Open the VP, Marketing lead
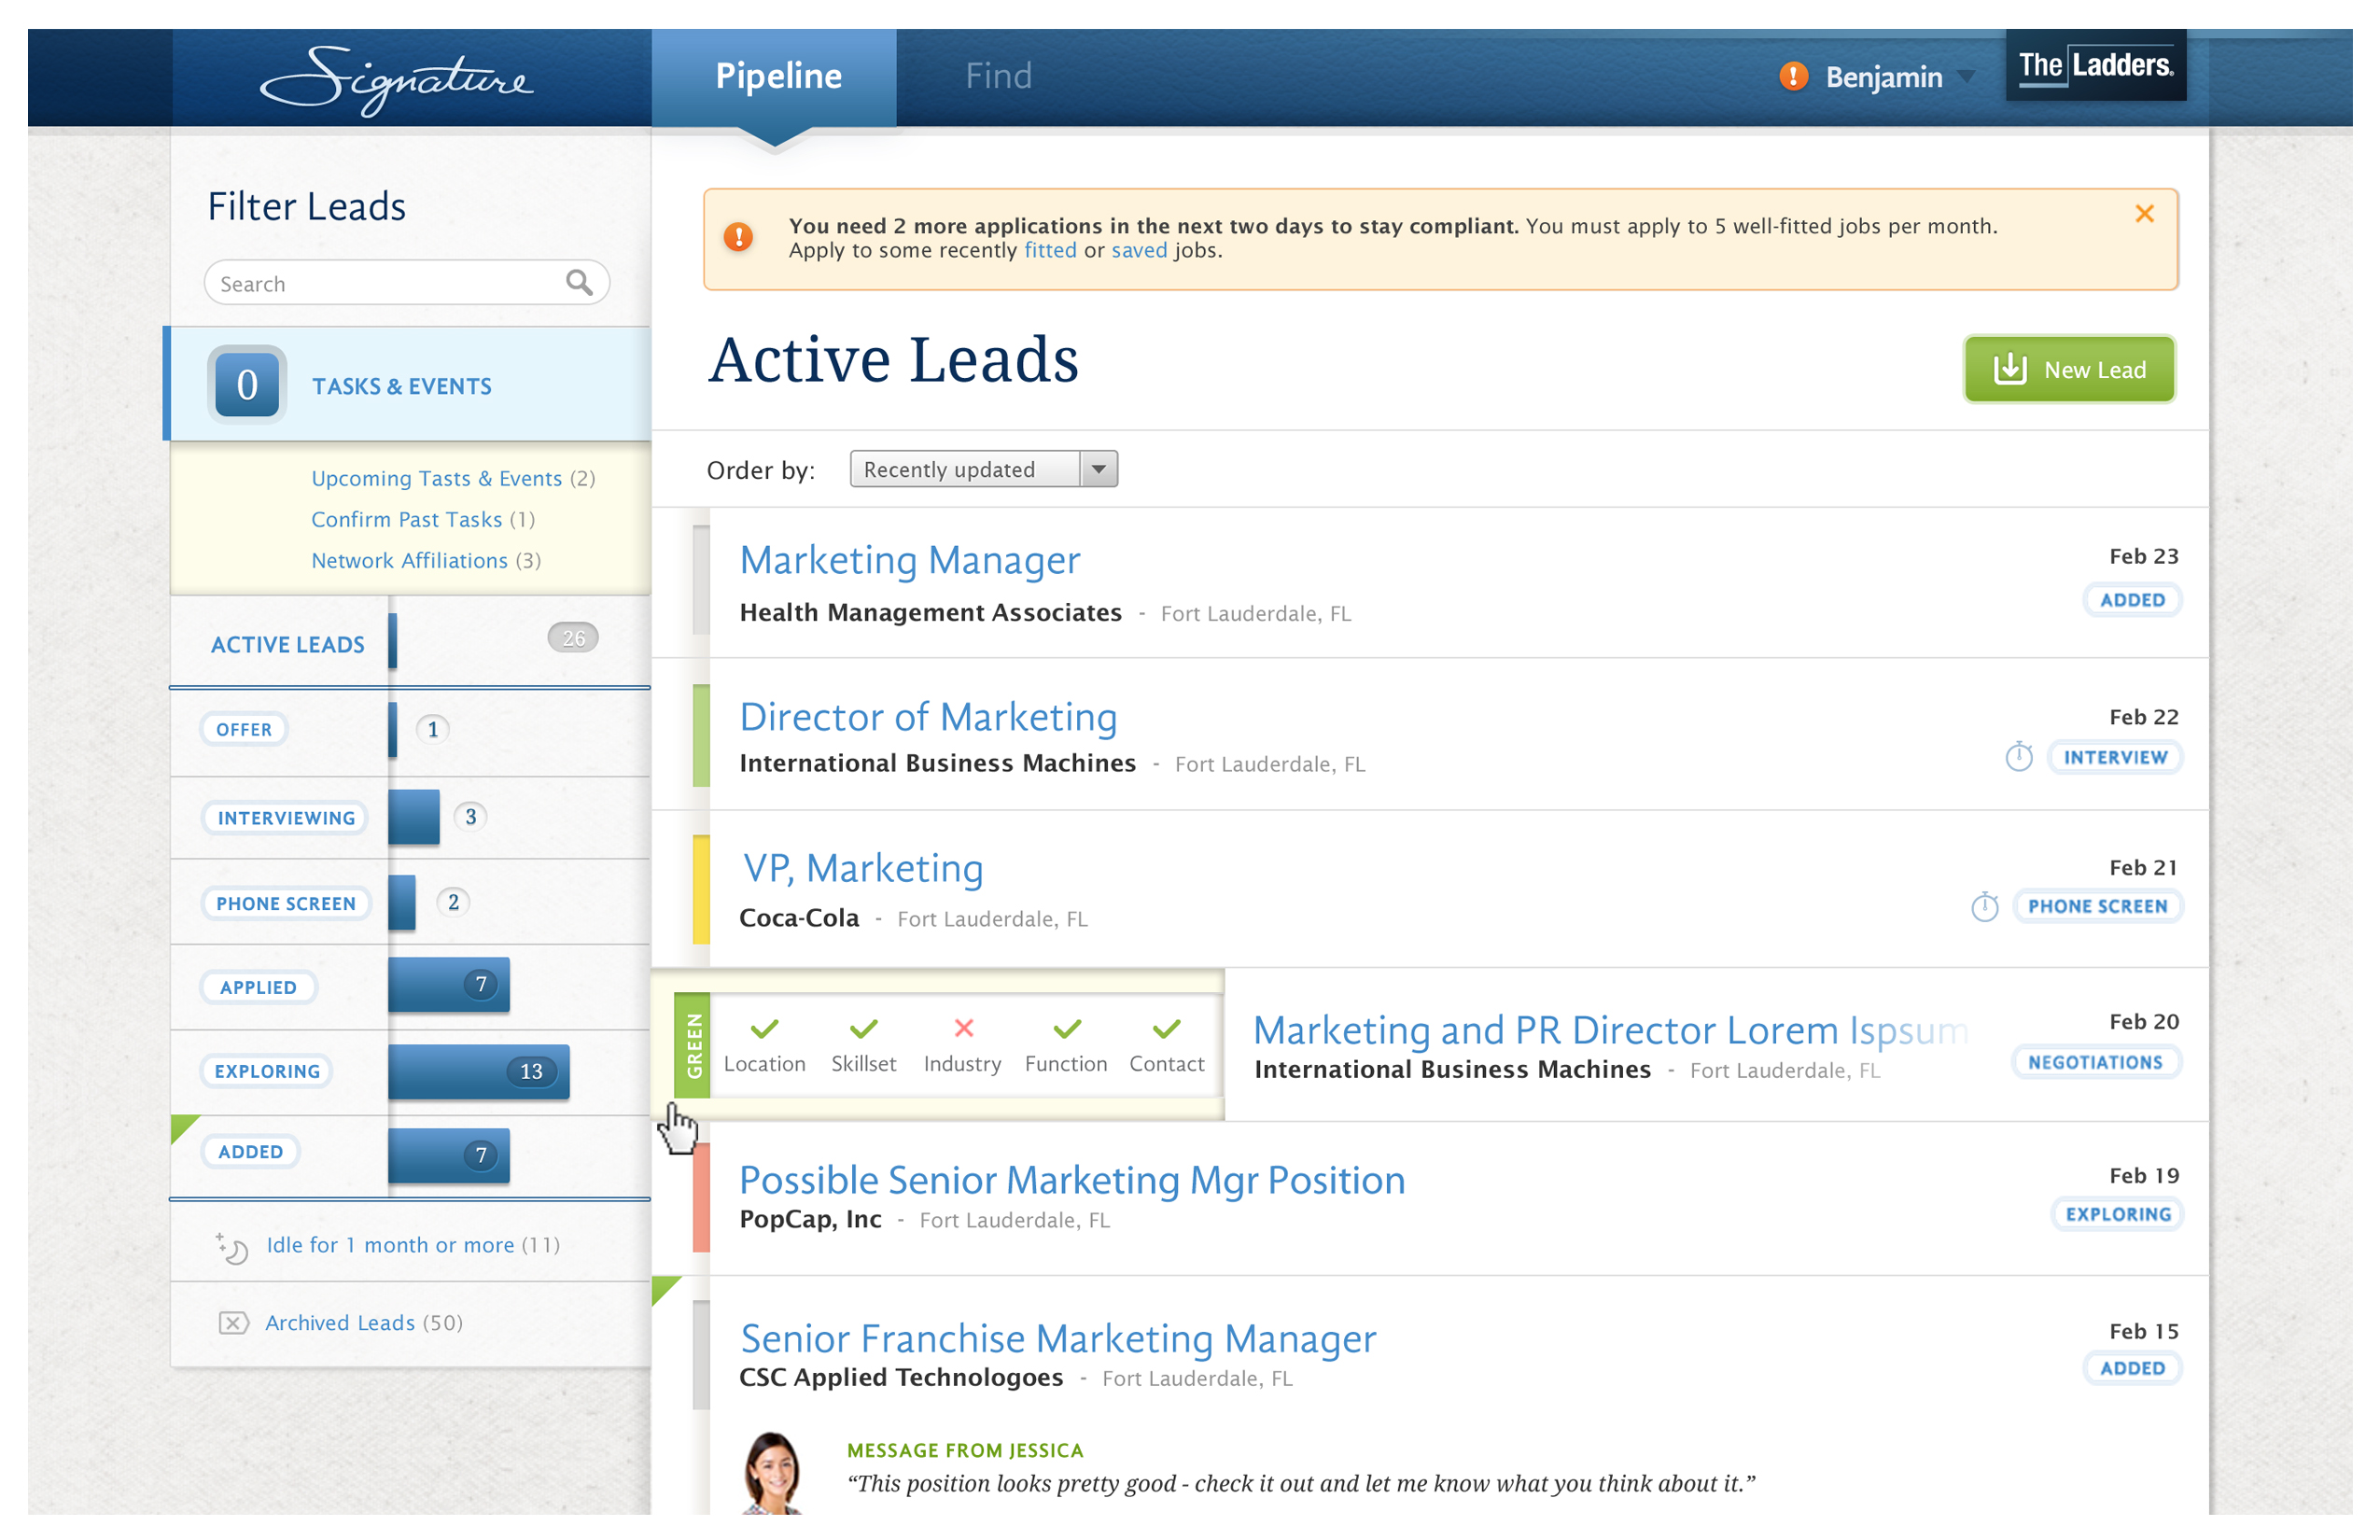Viewport: 2380px width, 1540px height. (864, 868)
